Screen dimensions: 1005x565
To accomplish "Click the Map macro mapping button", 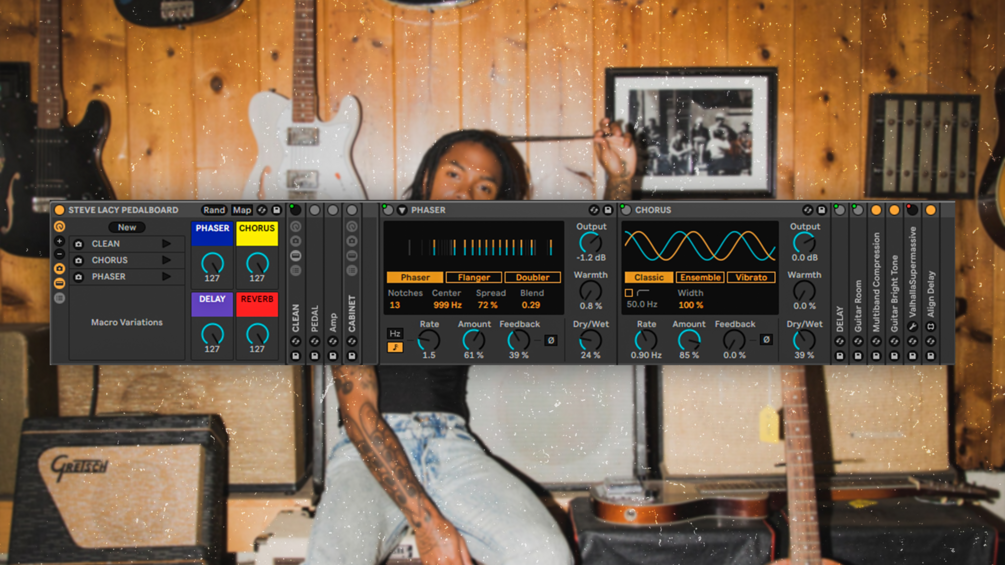I will pyautogui.click(x=242, y=210).
